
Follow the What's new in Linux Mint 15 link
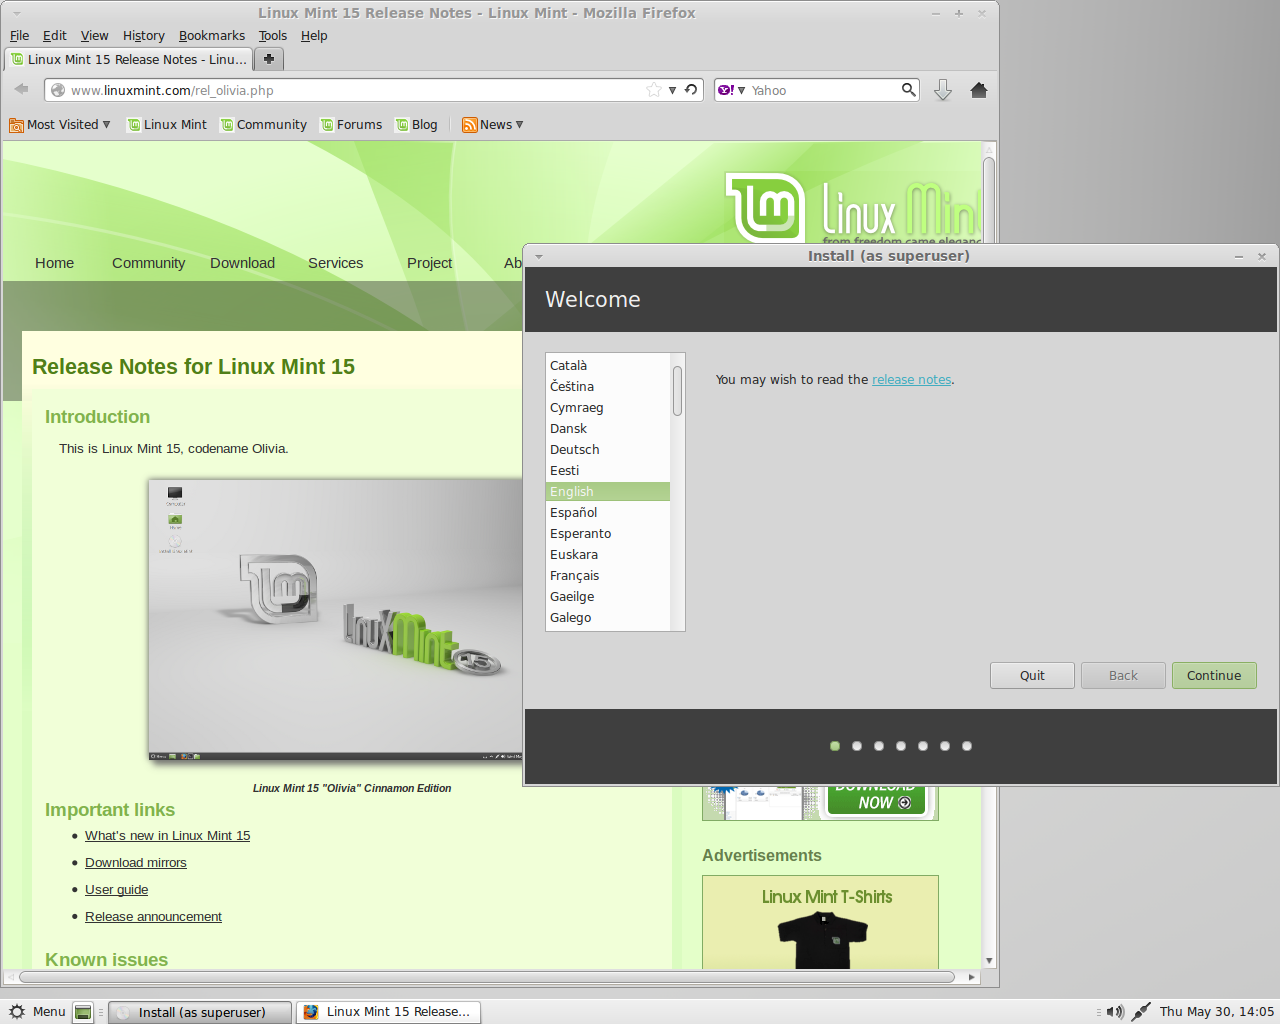point(167,836)
